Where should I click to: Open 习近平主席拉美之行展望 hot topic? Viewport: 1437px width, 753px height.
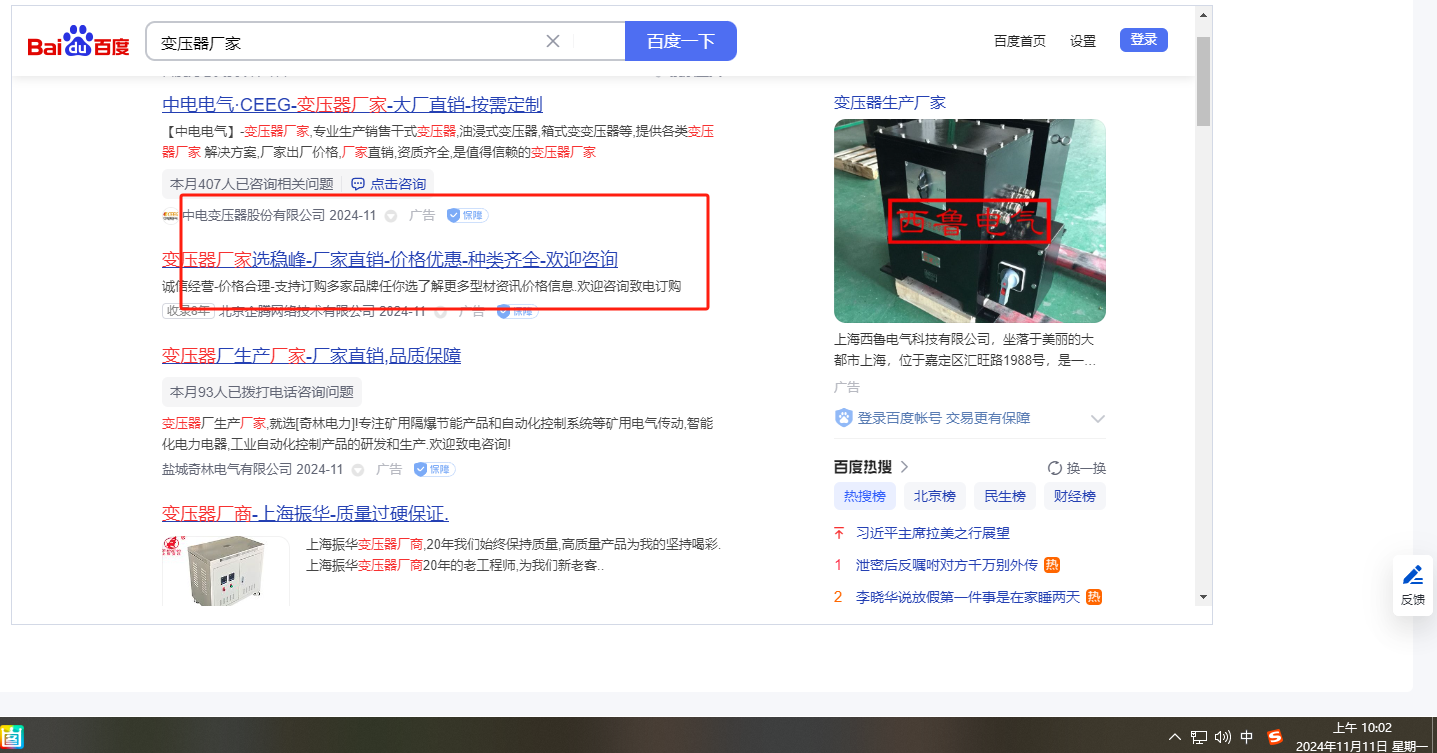(933, 533)
